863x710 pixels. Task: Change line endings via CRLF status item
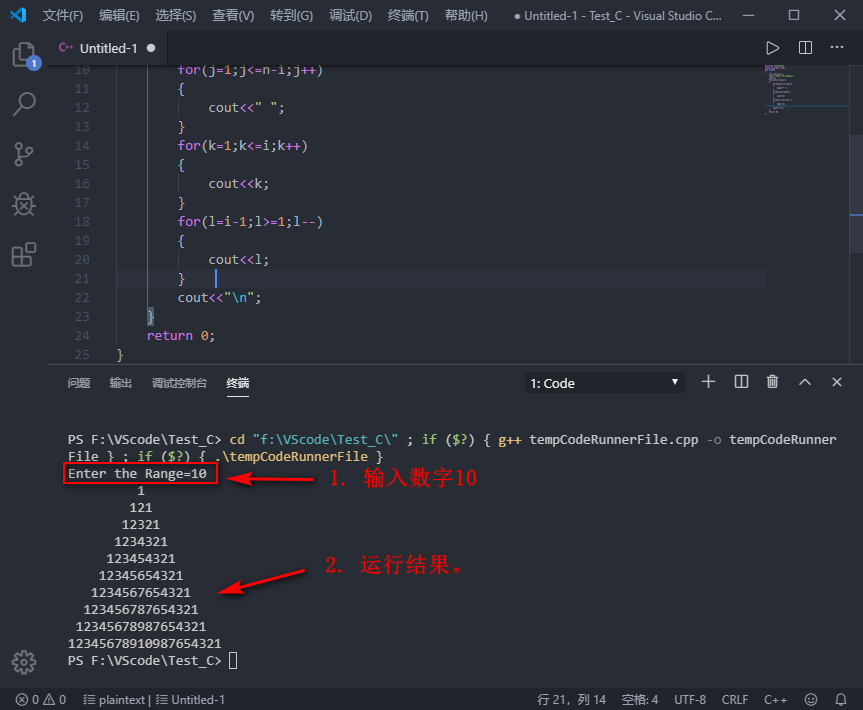[735, 699]
